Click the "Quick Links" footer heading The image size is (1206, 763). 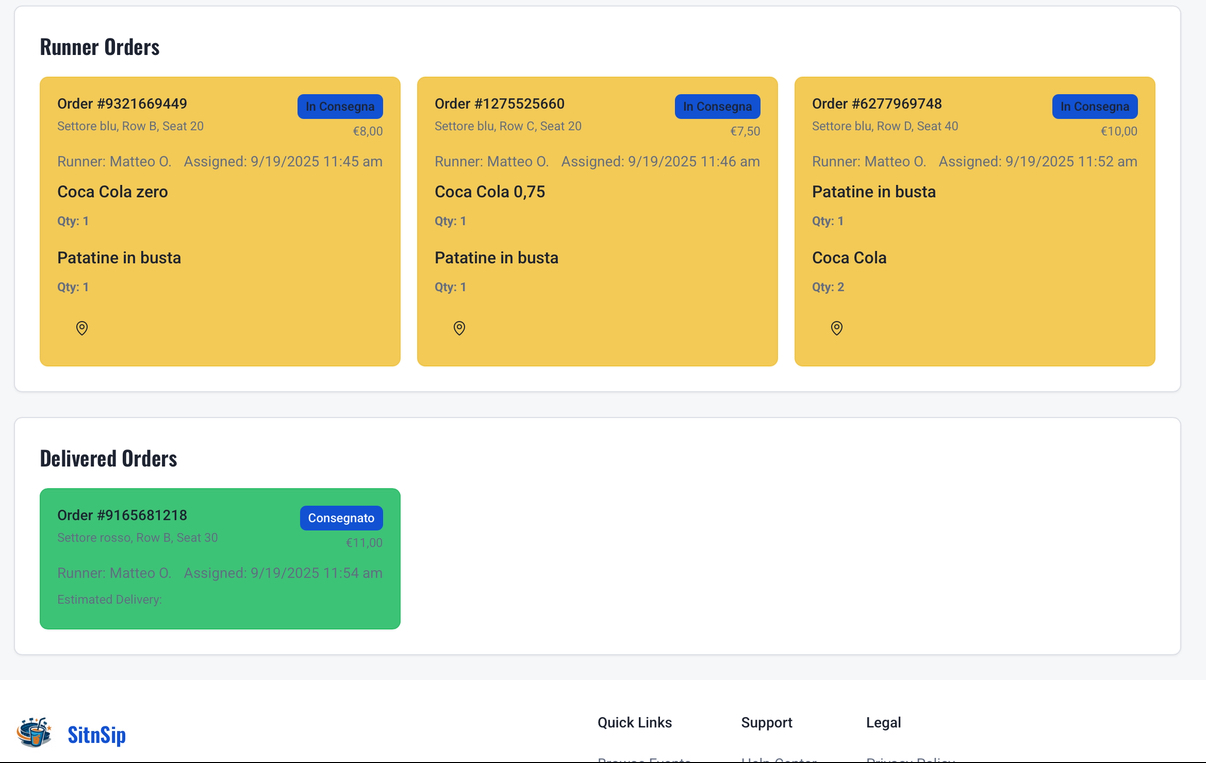click(x=635, y=722)
